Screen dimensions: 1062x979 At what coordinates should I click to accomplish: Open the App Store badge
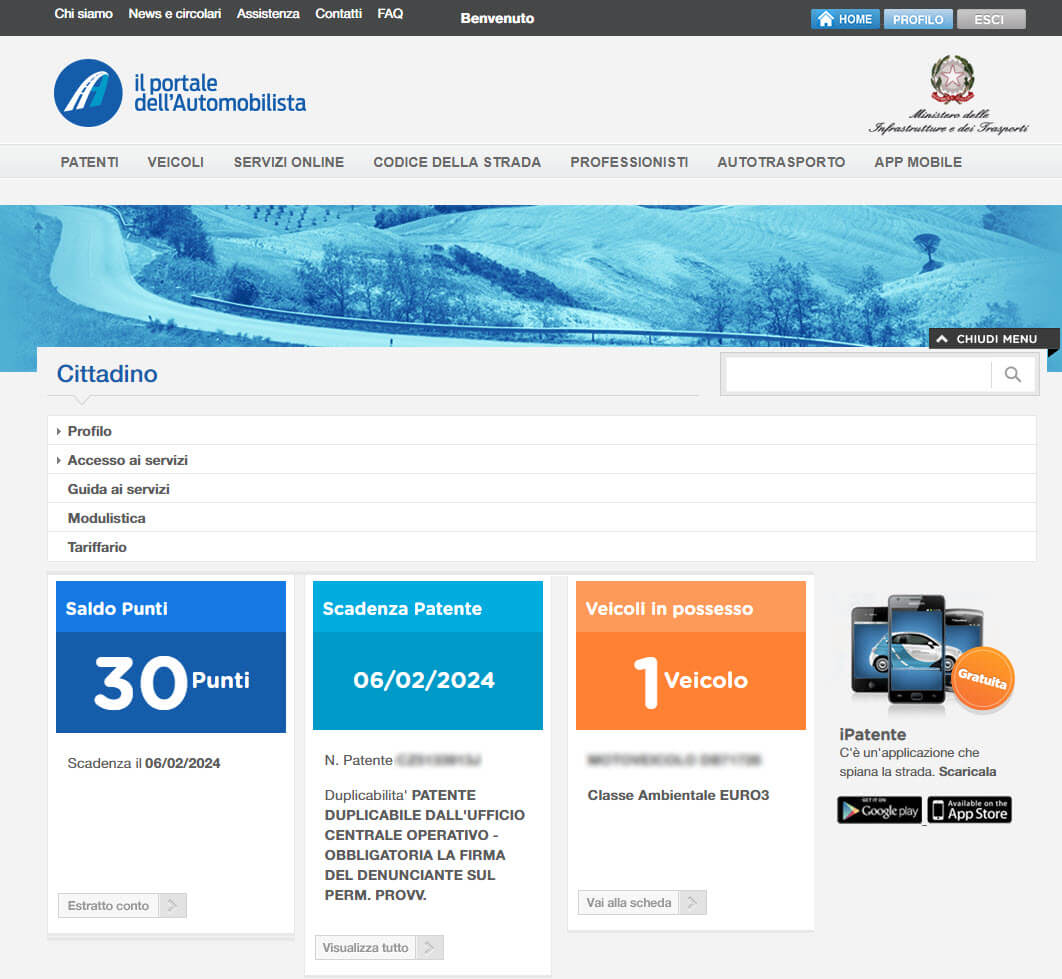click(x=969, y=810)
